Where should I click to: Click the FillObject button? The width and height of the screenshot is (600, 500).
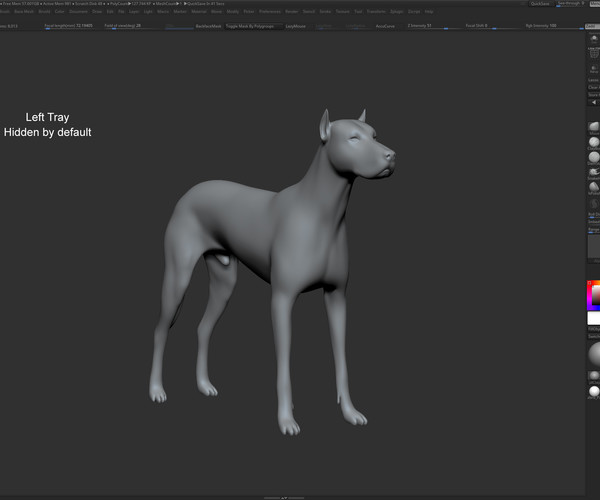click(594, 329)
